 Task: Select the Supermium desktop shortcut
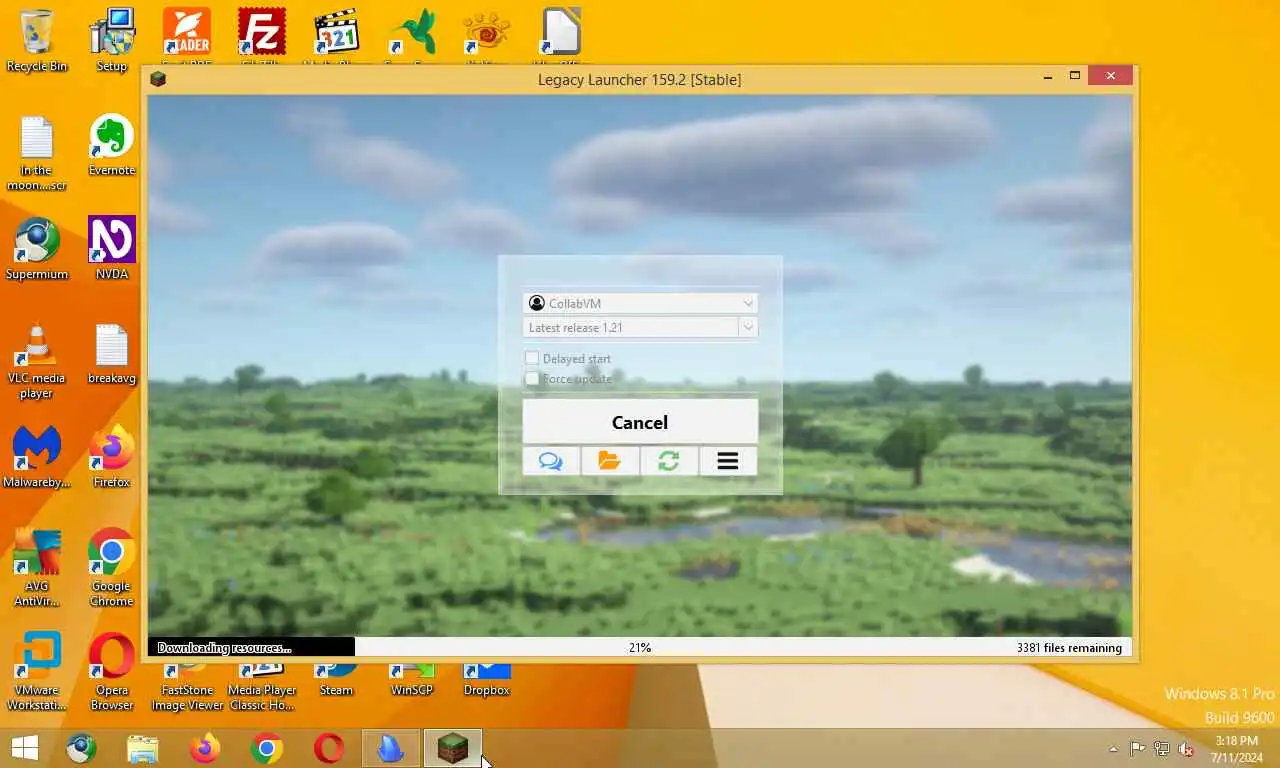point(37,249)
